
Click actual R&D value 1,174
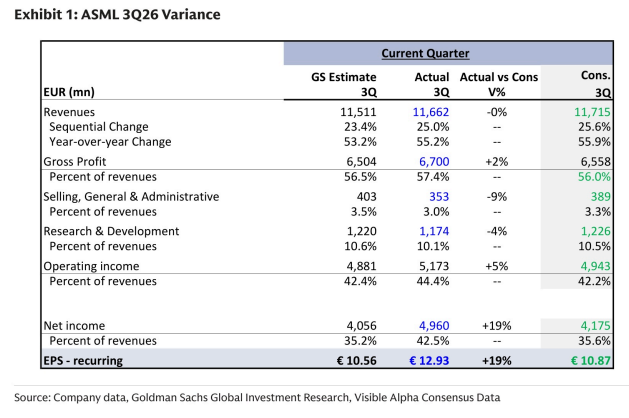click(434, 231)
